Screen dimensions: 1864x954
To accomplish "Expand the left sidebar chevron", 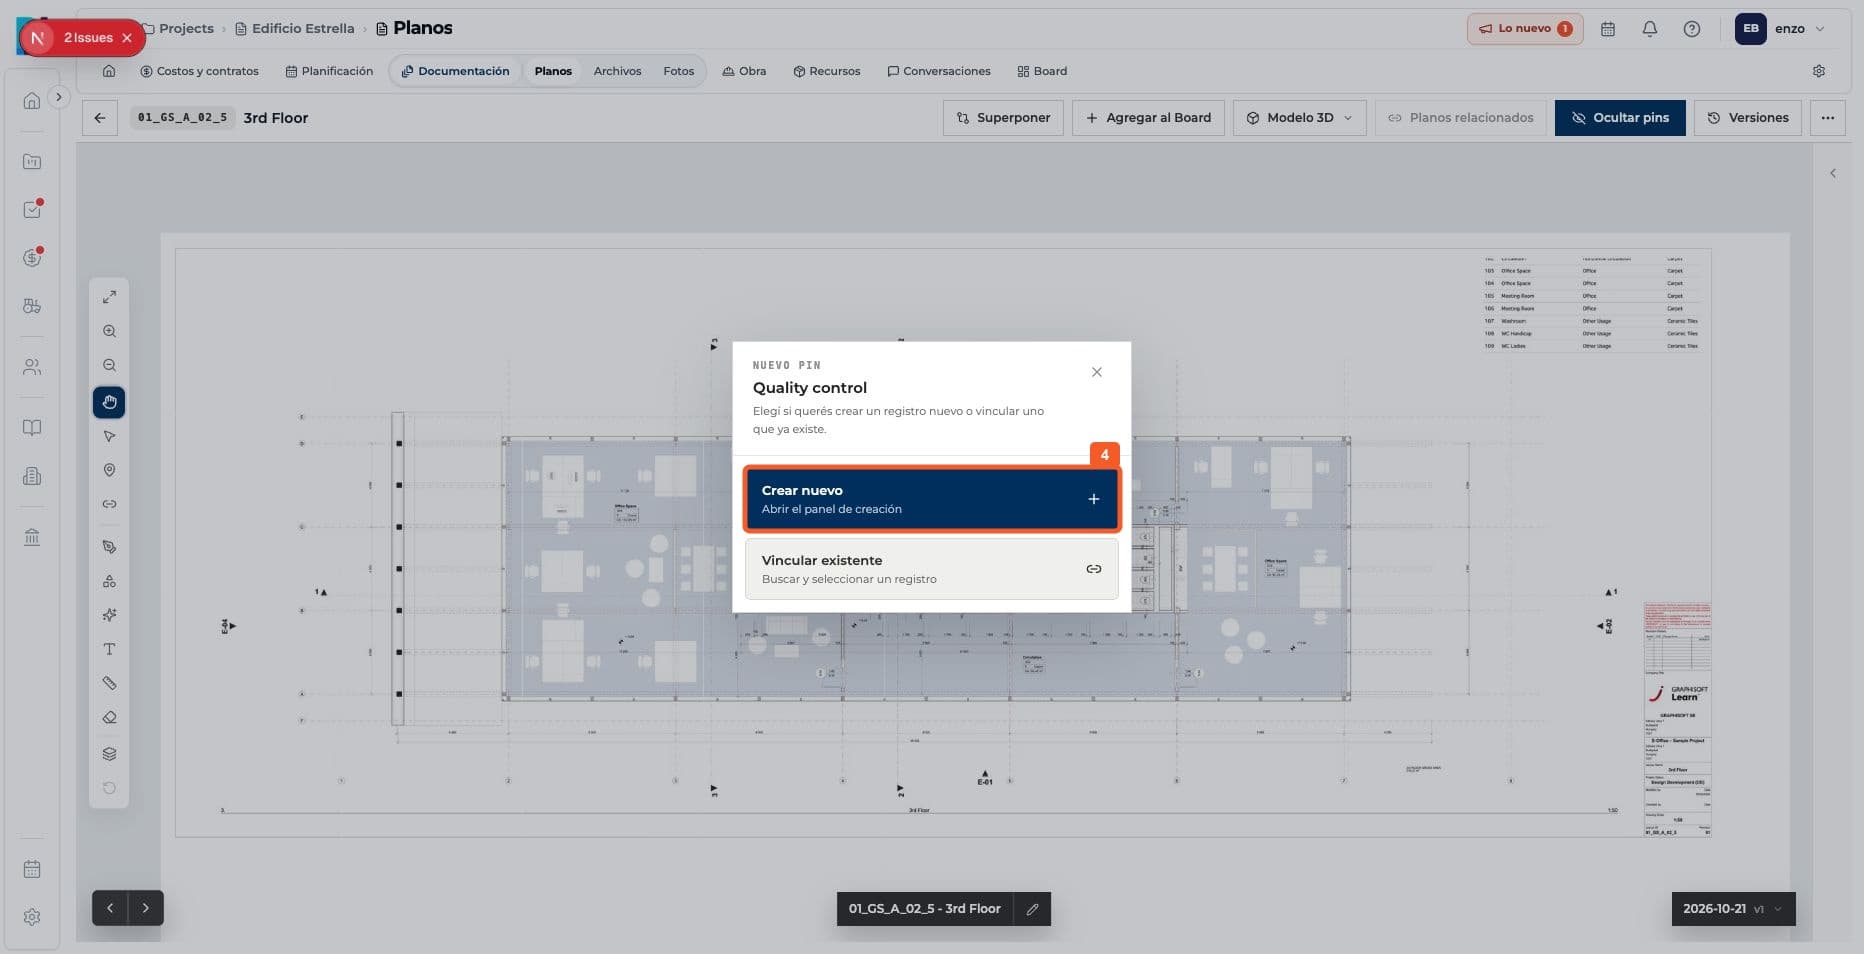I will pos(59,97).
